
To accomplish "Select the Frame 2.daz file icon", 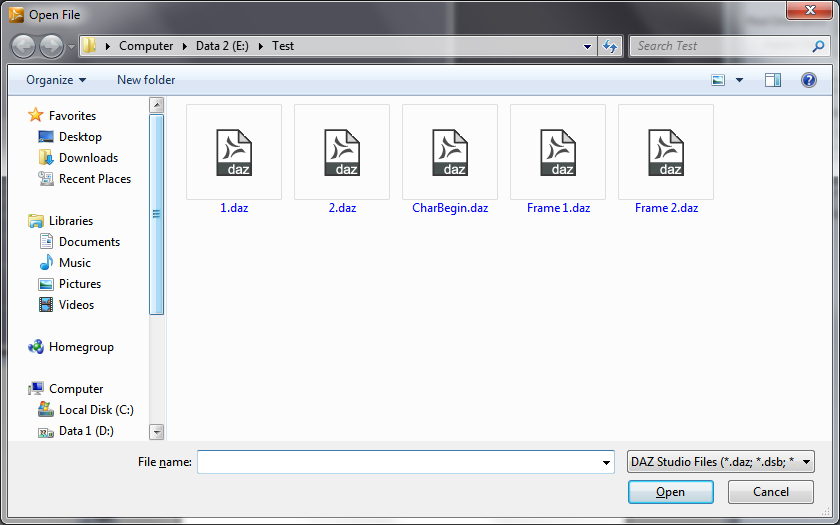I will click(666, 152).
